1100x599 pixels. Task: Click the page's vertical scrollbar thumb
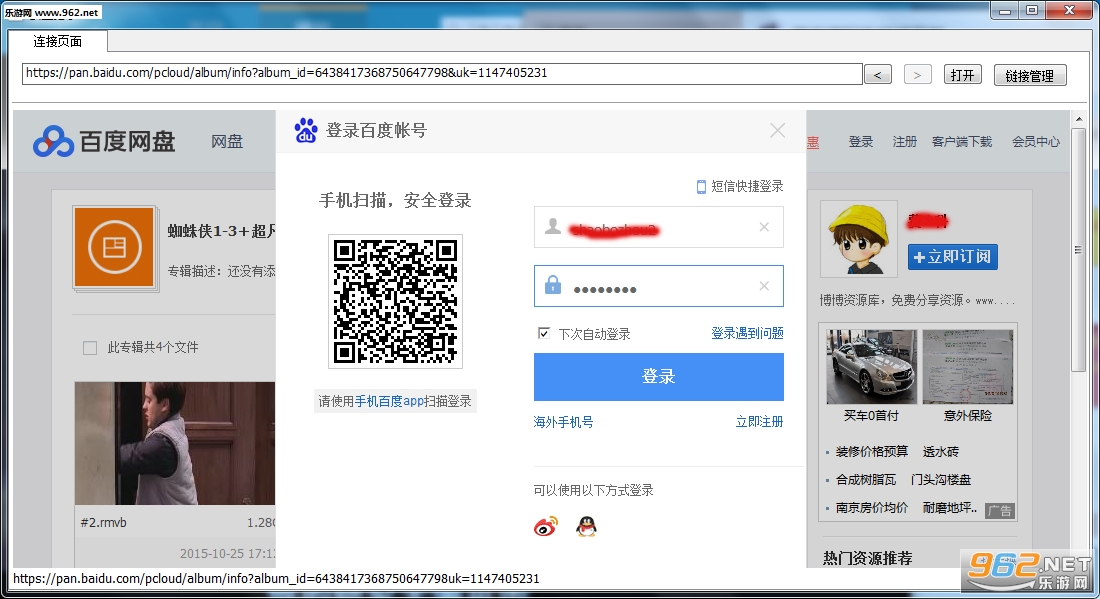pos(1078,249)
